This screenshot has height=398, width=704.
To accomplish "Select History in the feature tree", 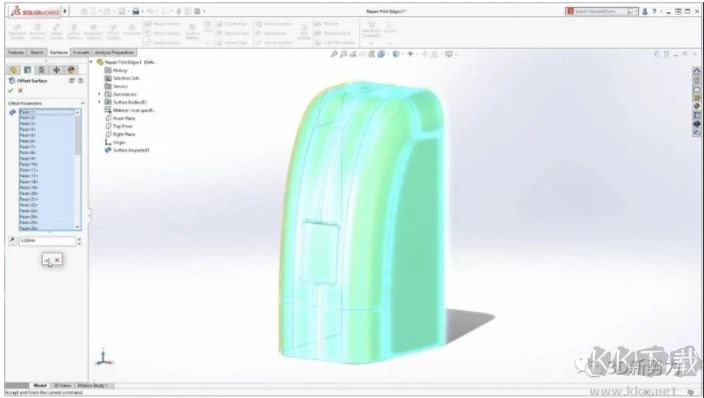I will pyautogui.click(x=120, y=70).
